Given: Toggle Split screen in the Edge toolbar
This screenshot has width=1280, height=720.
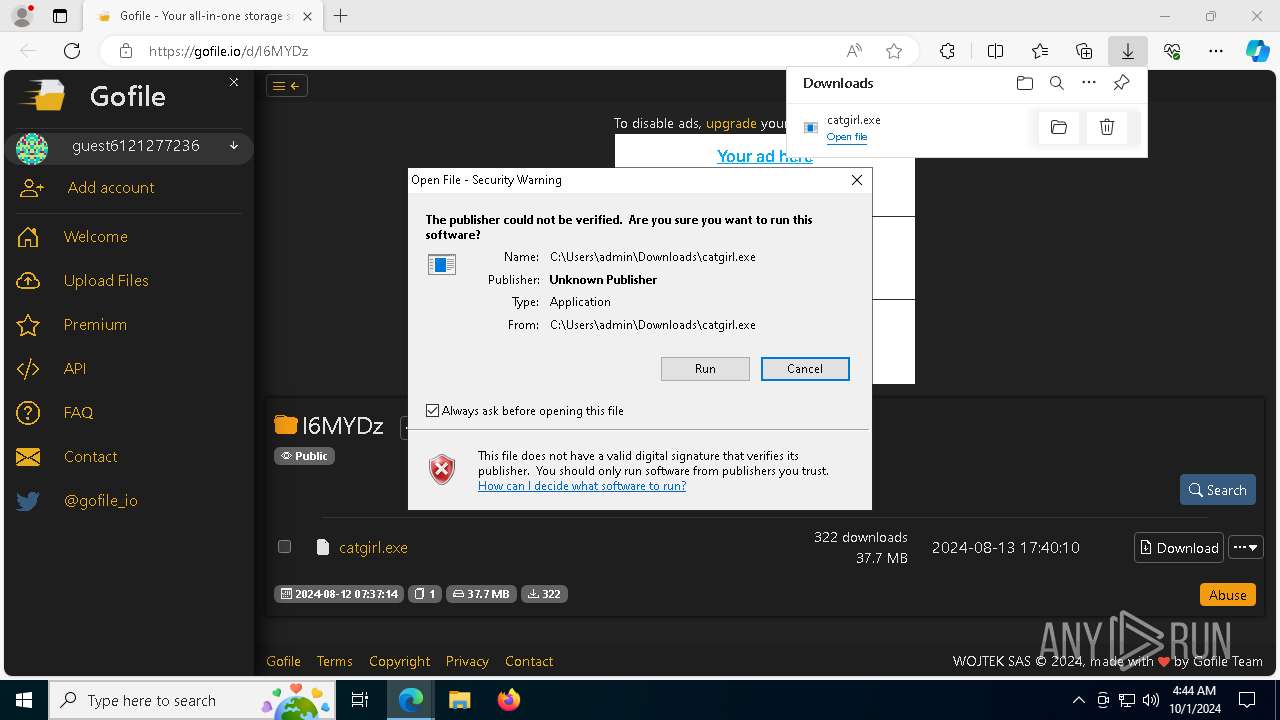Looking at the screenshot, I should coord(996,51).
